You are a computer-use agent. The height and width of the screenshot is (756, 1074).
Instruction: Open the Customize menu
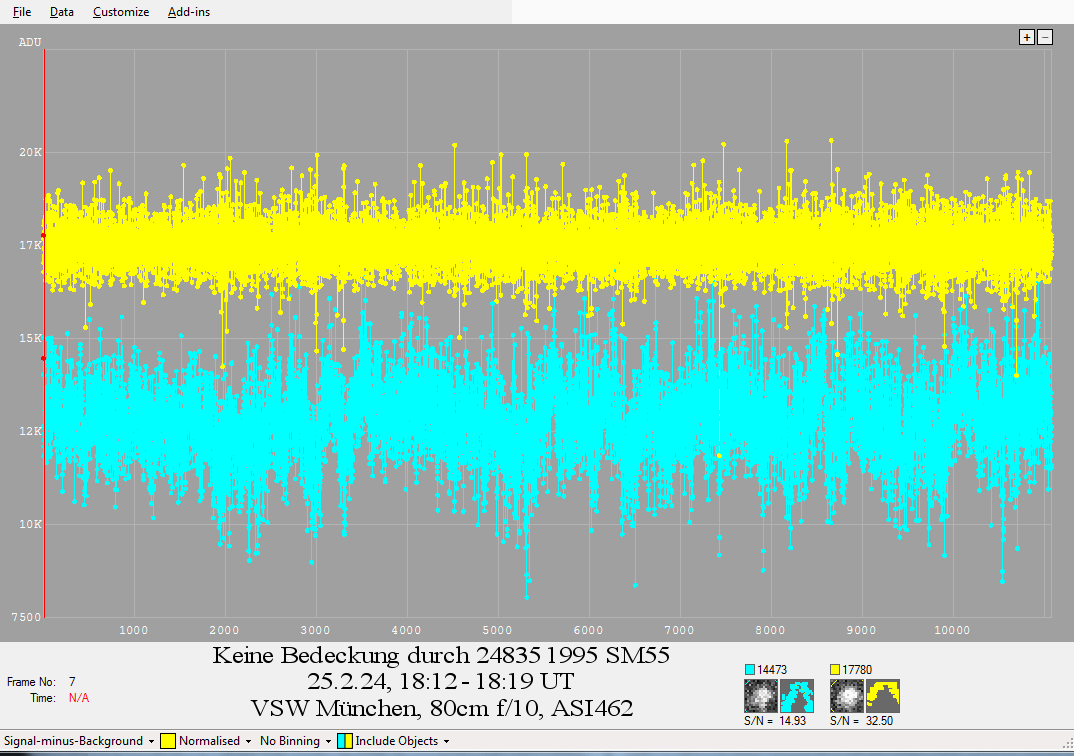click(121, 12)
